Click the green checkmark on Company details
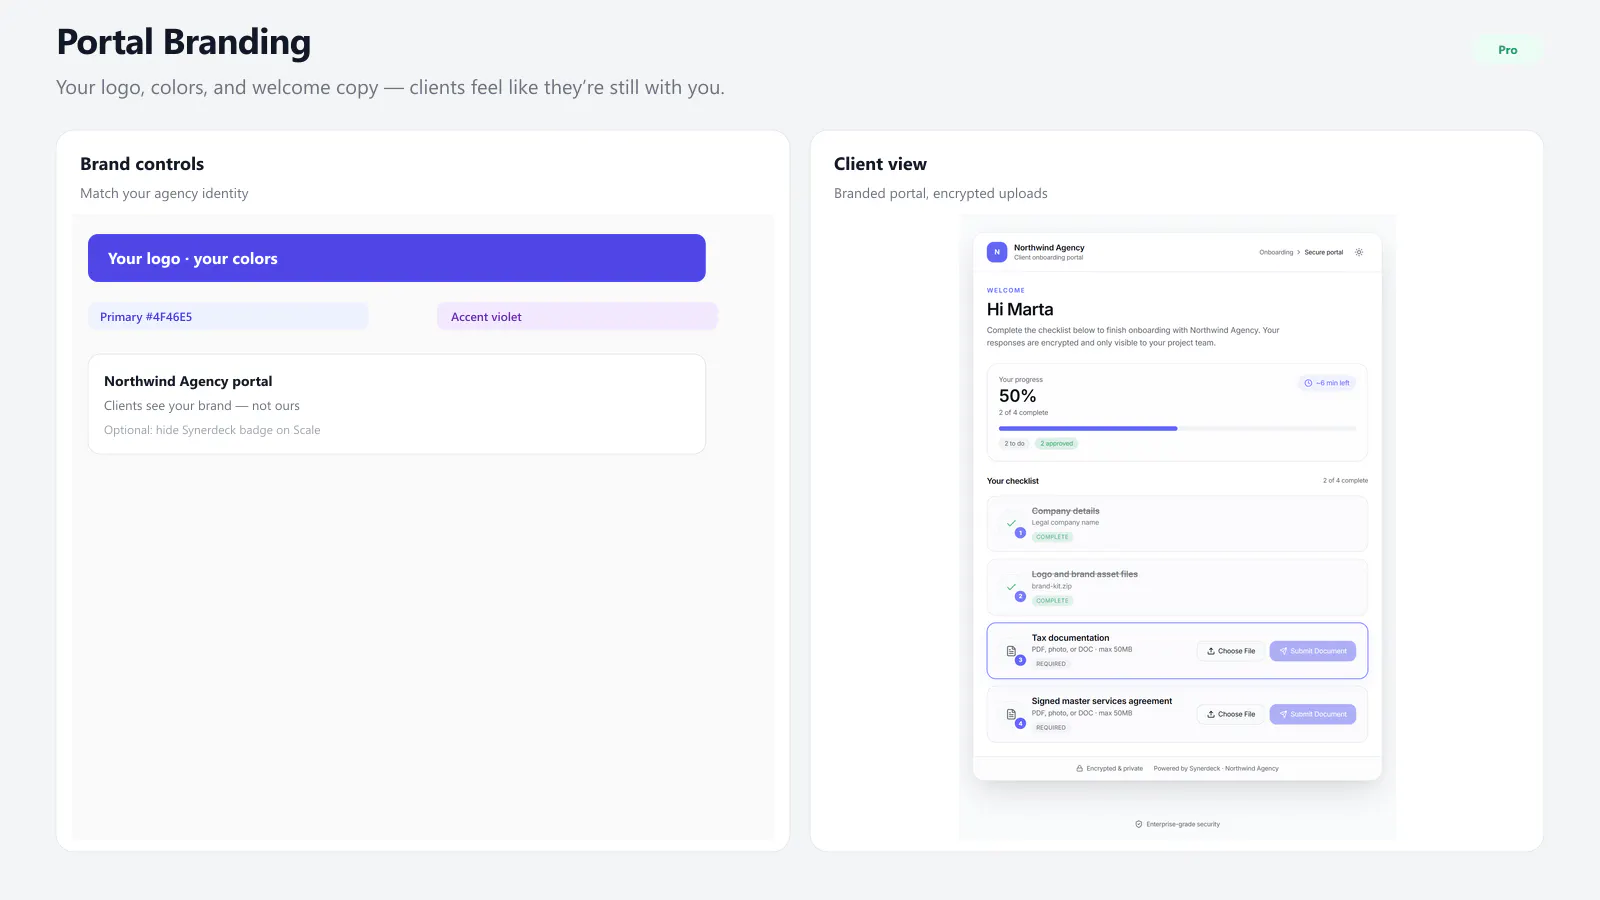This screenshot has width=1600, height=900. 1011,523
